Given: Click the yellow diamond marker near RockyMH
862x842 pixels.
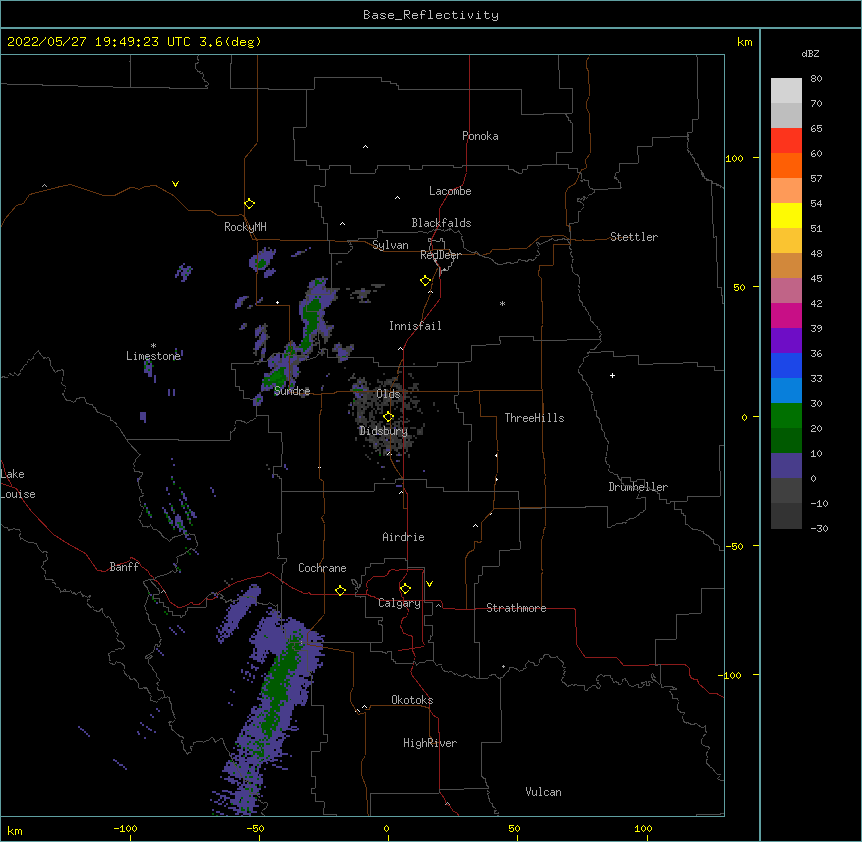Looking at the screenshot, I should click(x=249, y=204).
